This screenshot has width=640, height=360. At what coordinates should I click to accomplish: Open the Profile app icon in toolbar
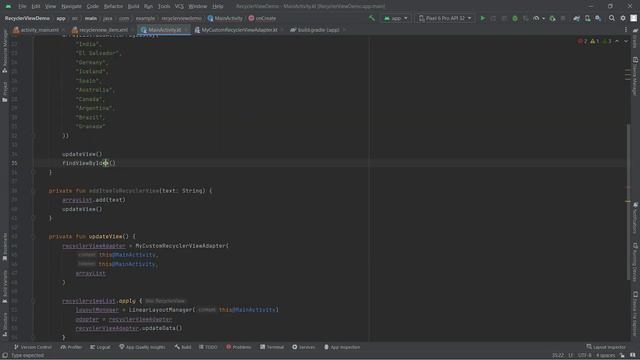click(x=536, y=18)
